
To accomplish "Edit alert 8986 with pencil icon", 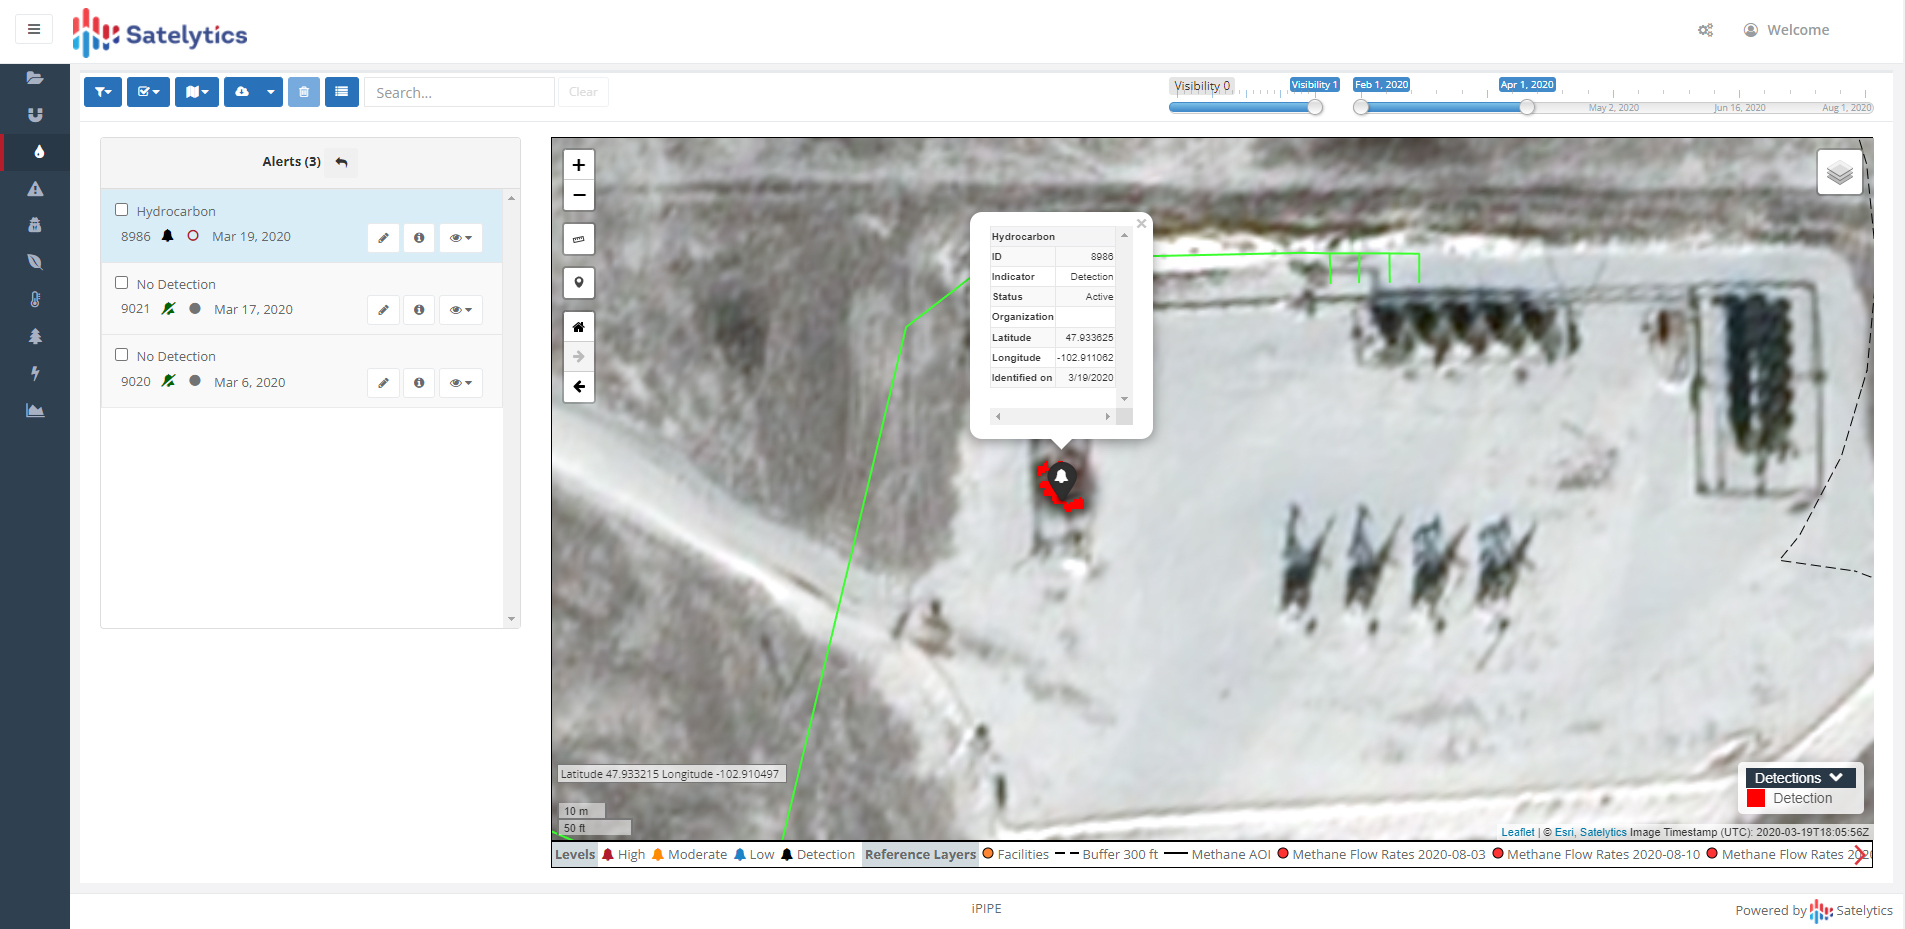I will [383, 238].
